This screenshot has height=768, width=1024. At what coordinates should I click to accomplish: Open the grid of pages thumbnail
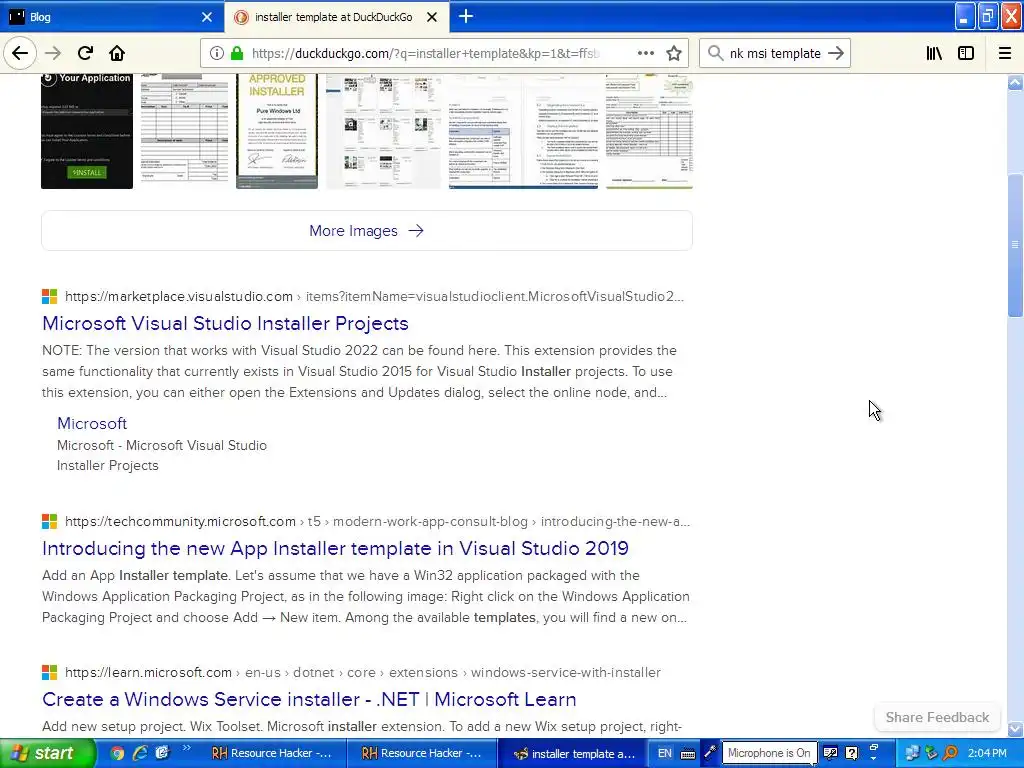click(383, 131)
